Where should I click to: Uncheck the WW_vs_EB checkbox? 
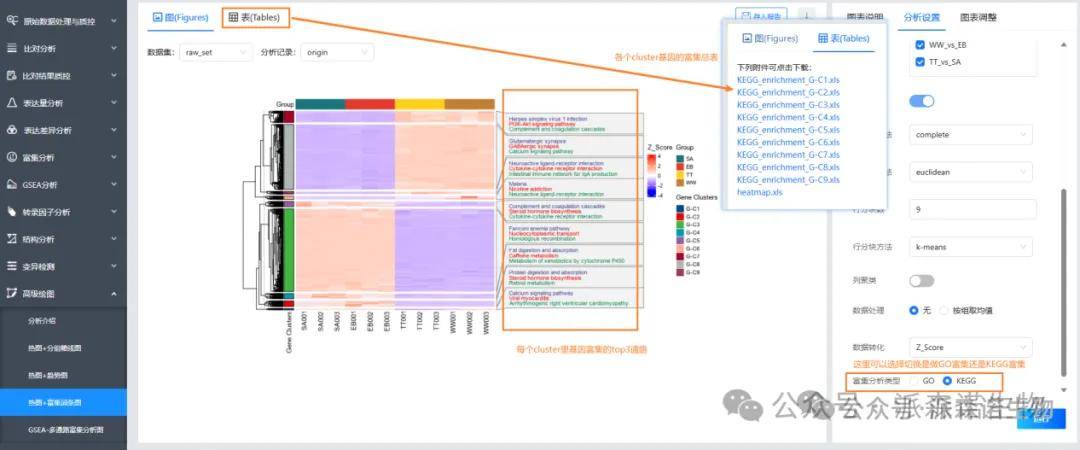[x=921, y=45]
